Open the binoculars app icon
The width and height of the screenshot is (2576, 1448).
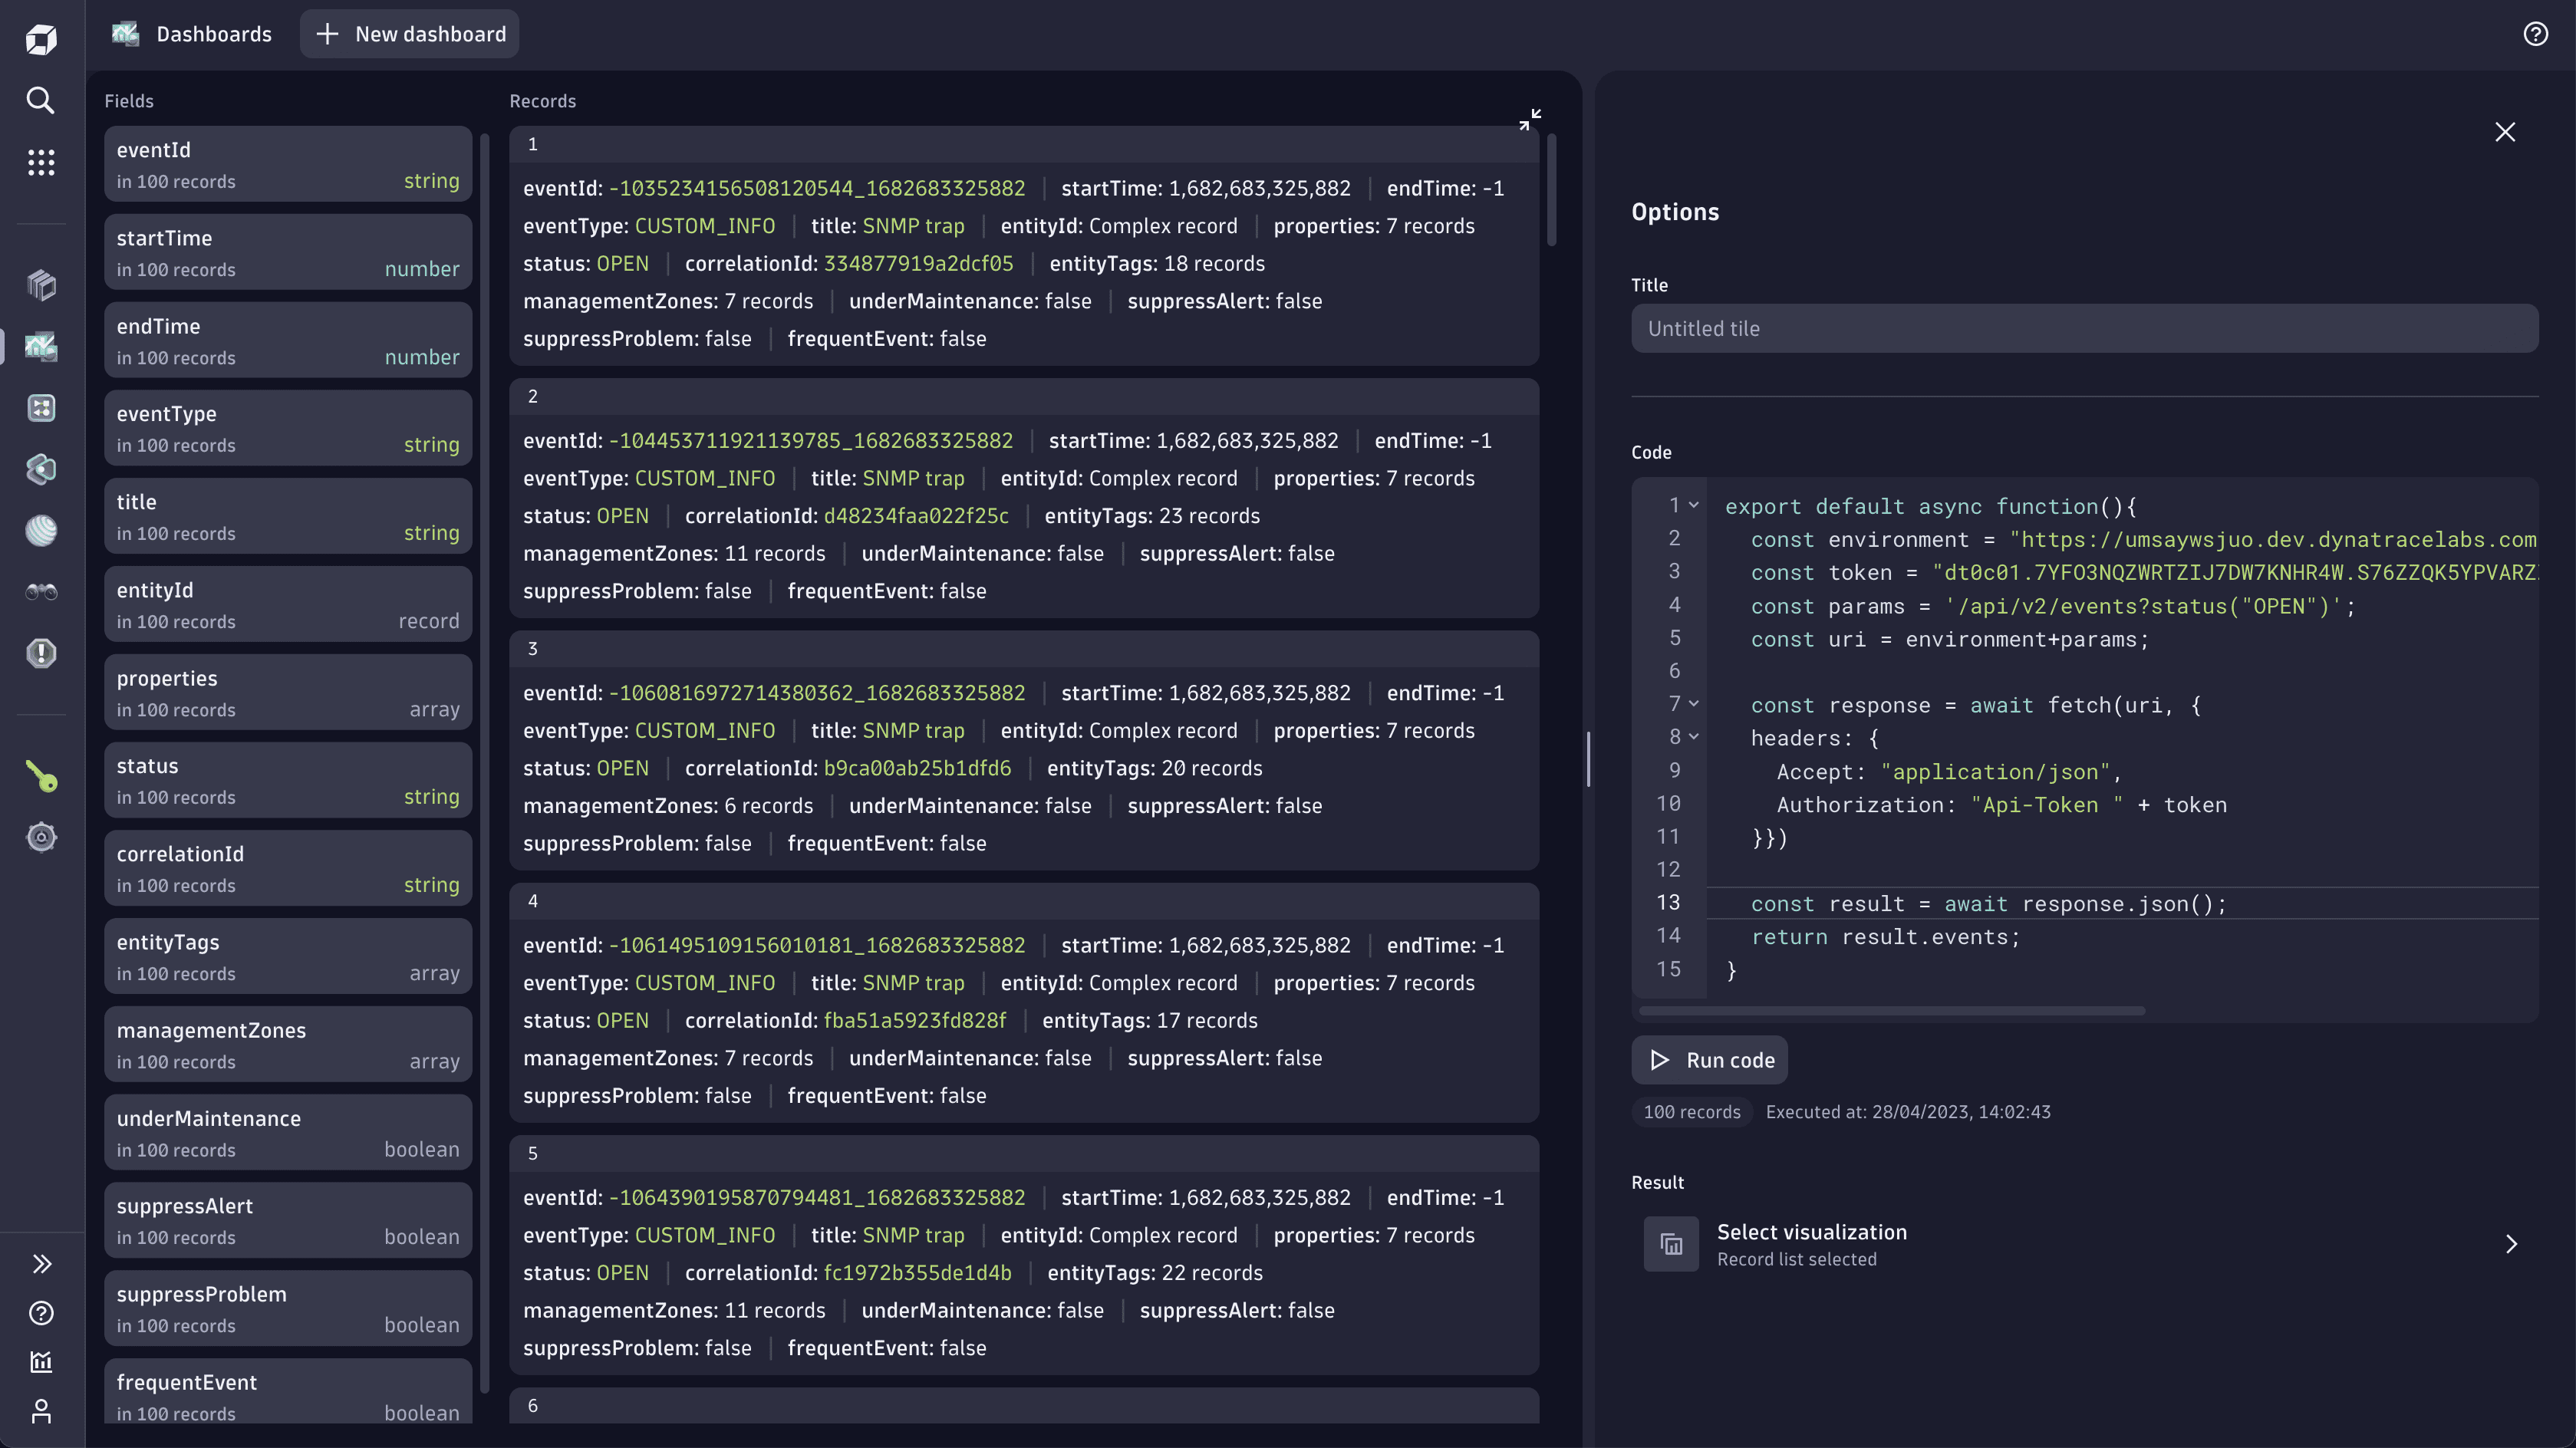click(41, 592)
